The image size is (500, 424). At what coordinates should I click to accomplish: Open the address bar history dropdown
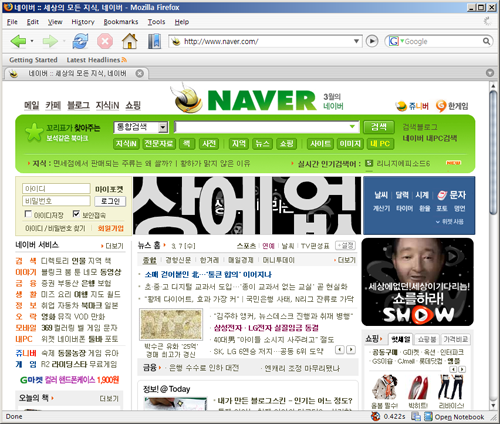(356, 41)
